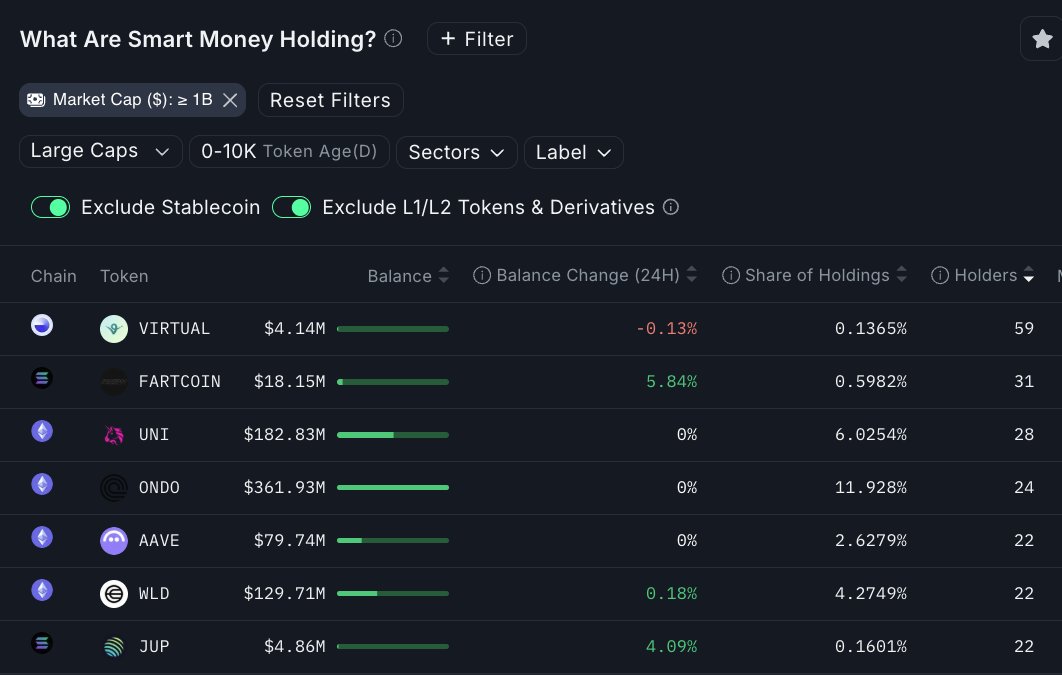The width and height of the screenshot is (1062, 675).
Task: Toggle off Exclude Stablecoin switch
Action: click(50, 207)
